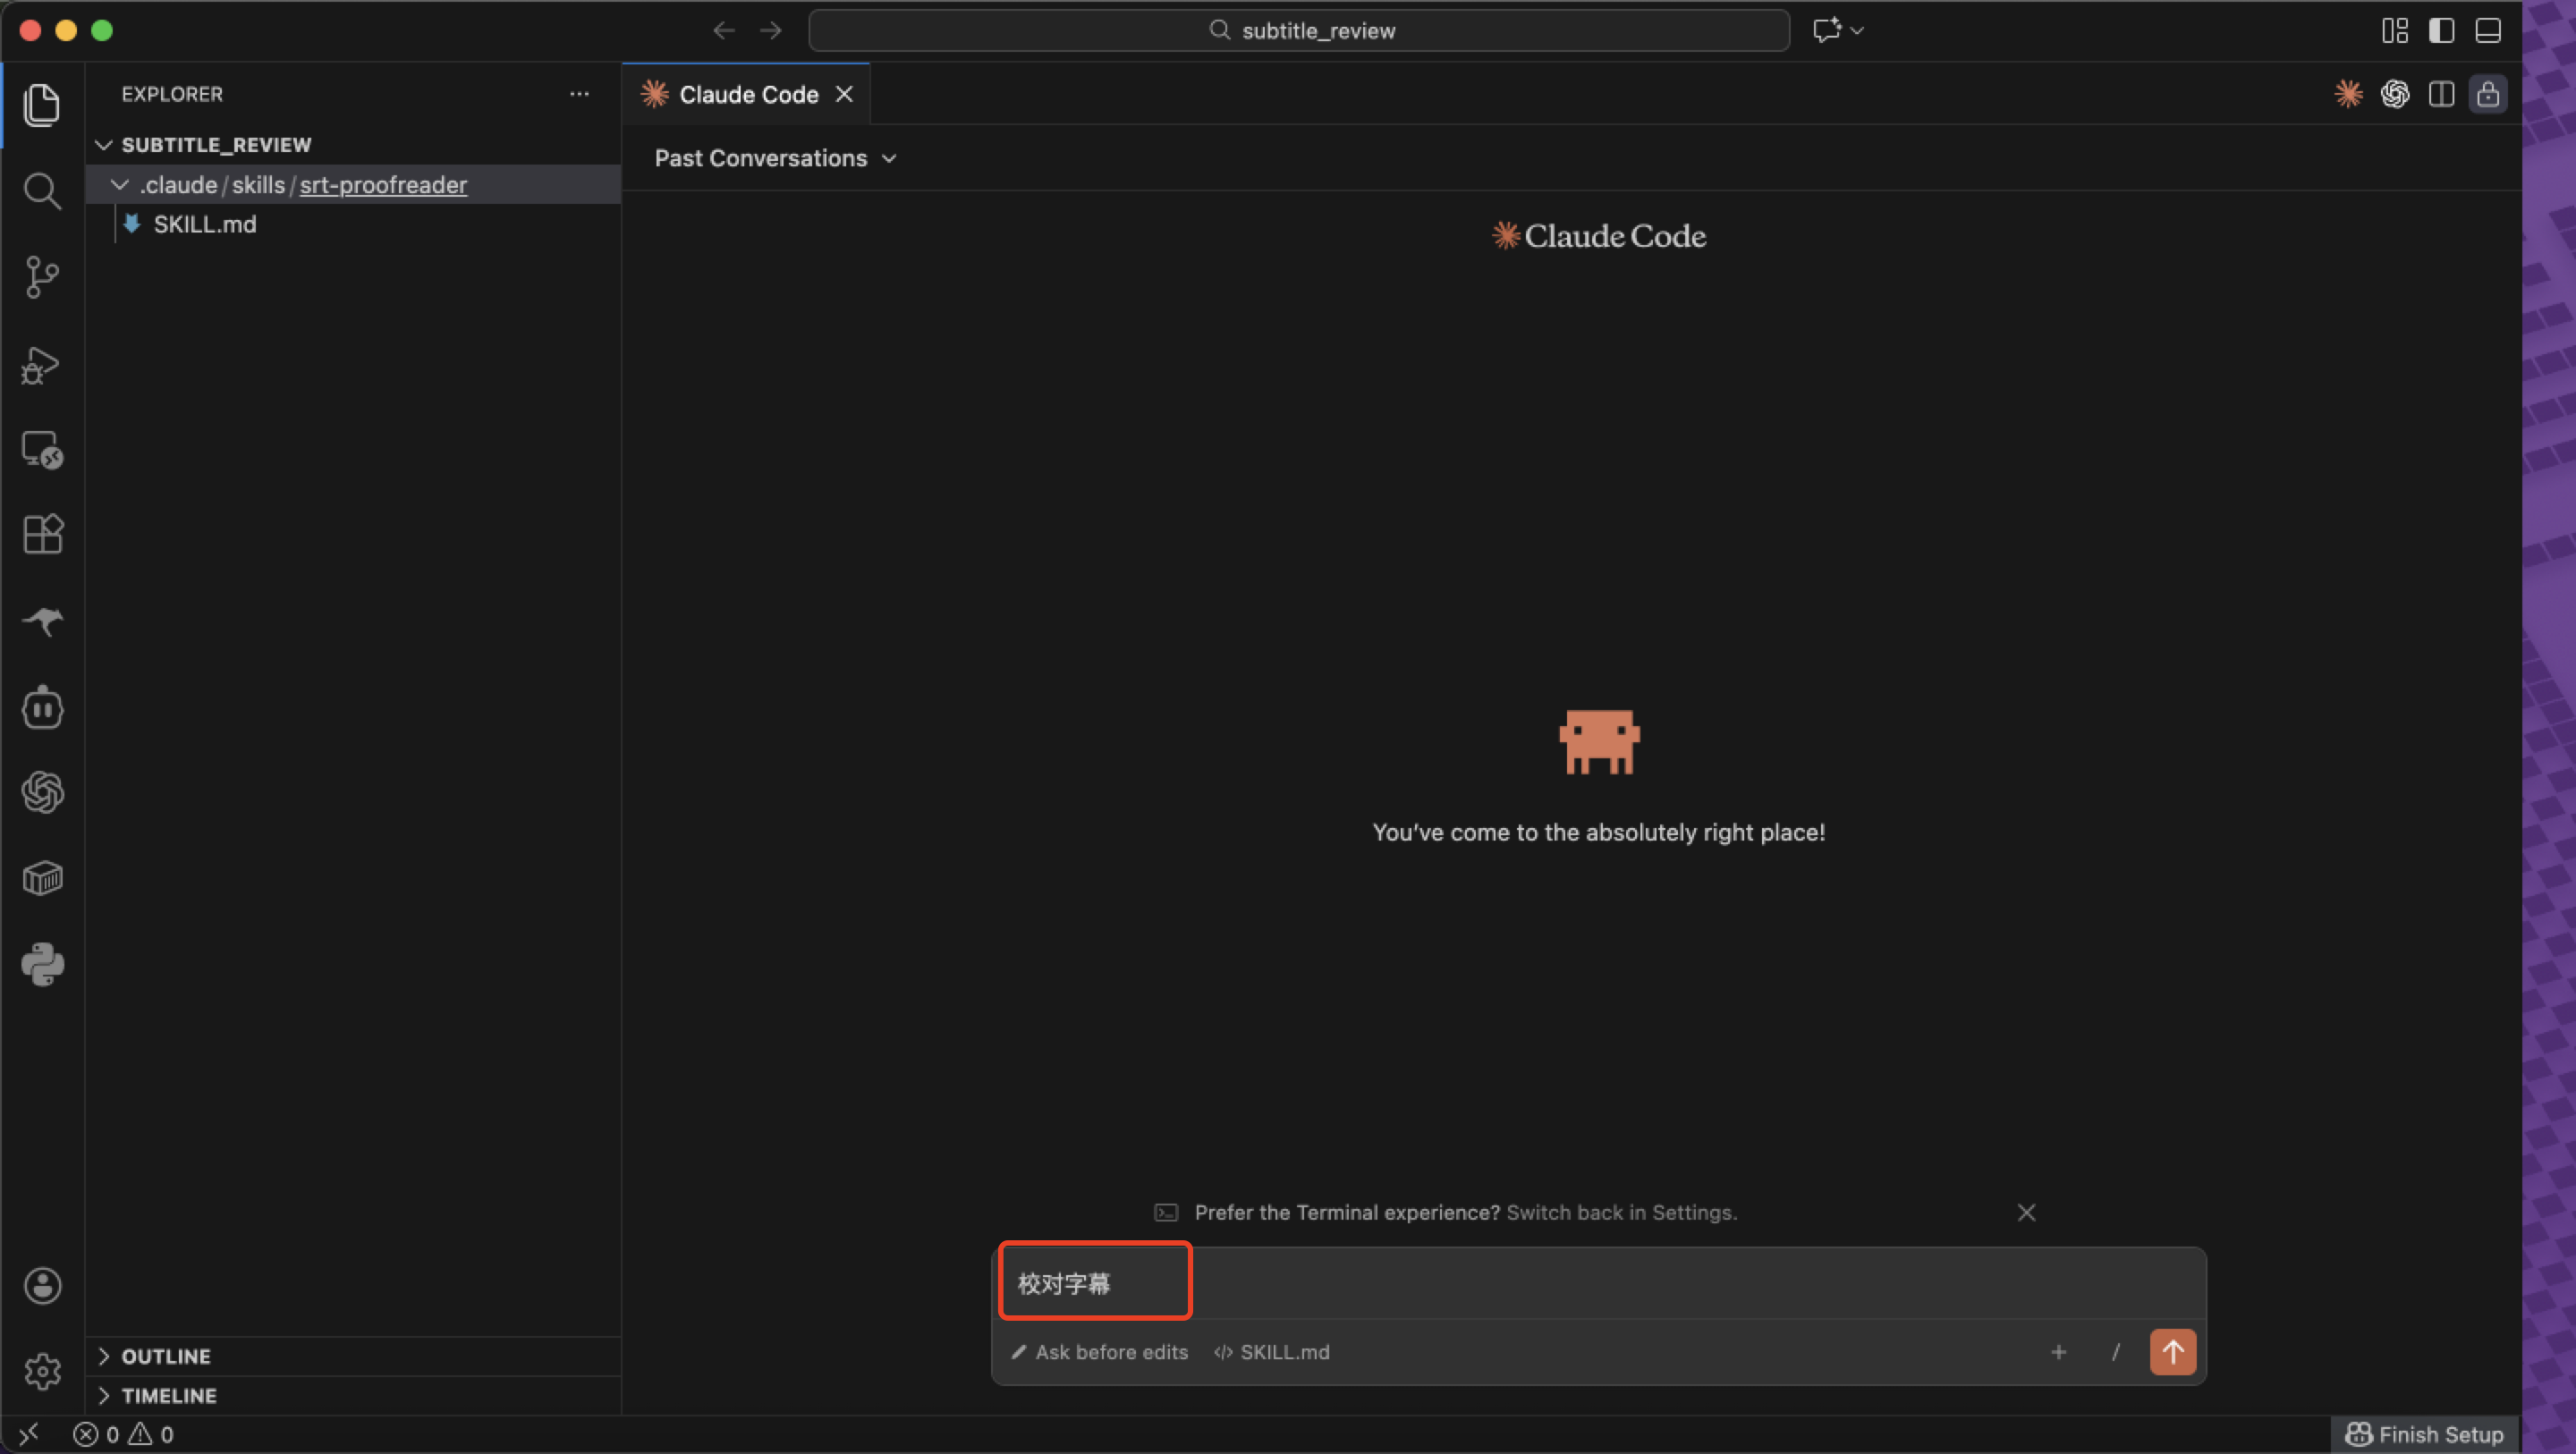Dismiss the Terminal experience banner
The image size is (2576, 1454).
(2026, 1212)
